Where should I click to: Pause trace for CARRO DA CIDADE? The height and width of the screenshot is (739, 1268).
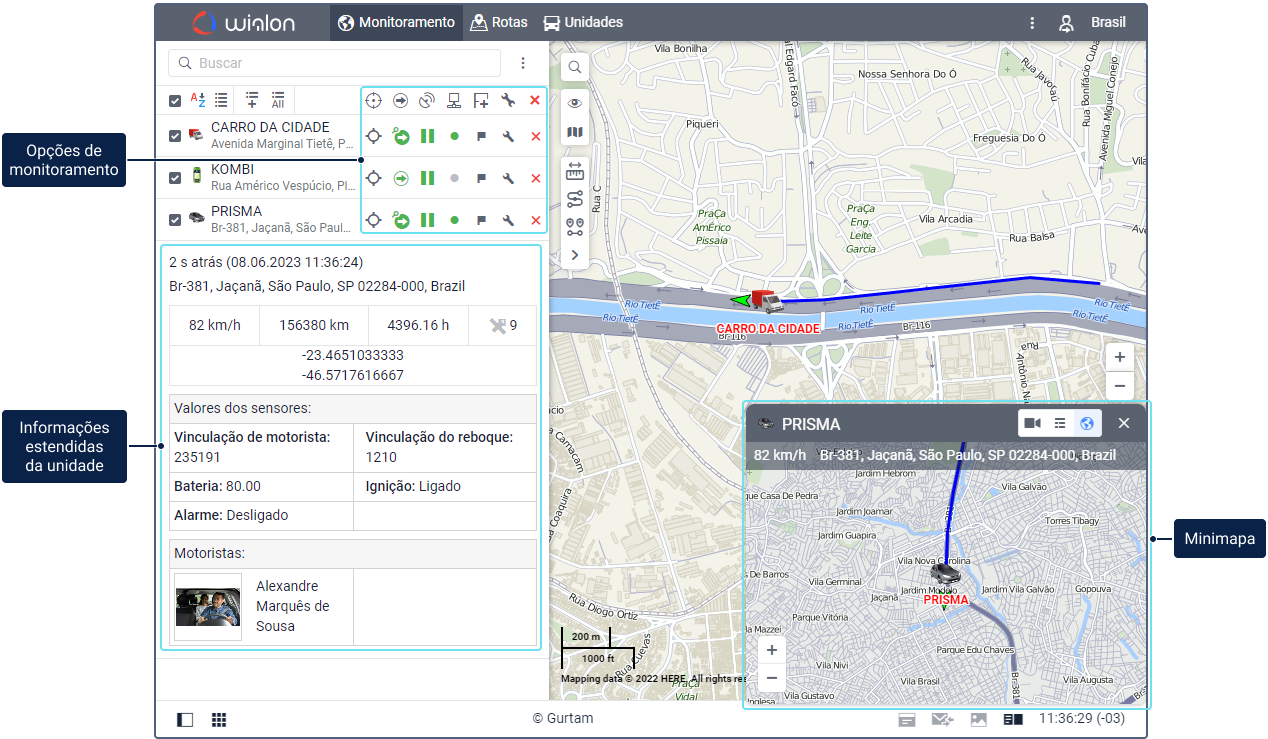[x=427, y=136]
